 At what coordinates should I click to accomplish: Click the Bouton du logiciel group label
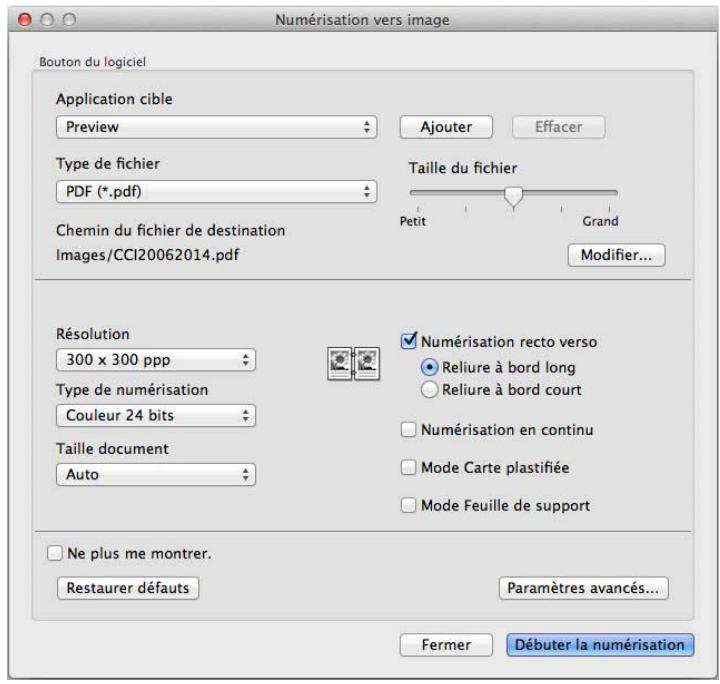point(92,62)
